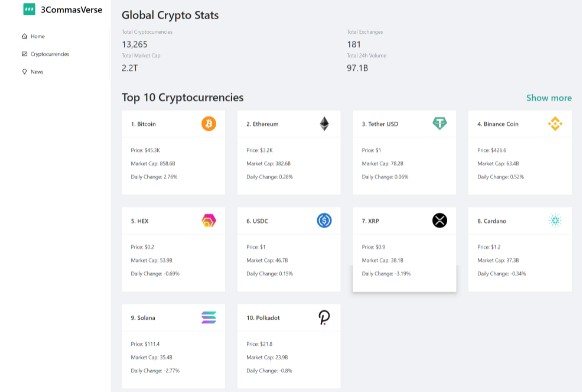Image resolution: width=582 pixels, height=392 pixels.
Task: Click Show more cryptocurrencies link
Action: (549, 98)
